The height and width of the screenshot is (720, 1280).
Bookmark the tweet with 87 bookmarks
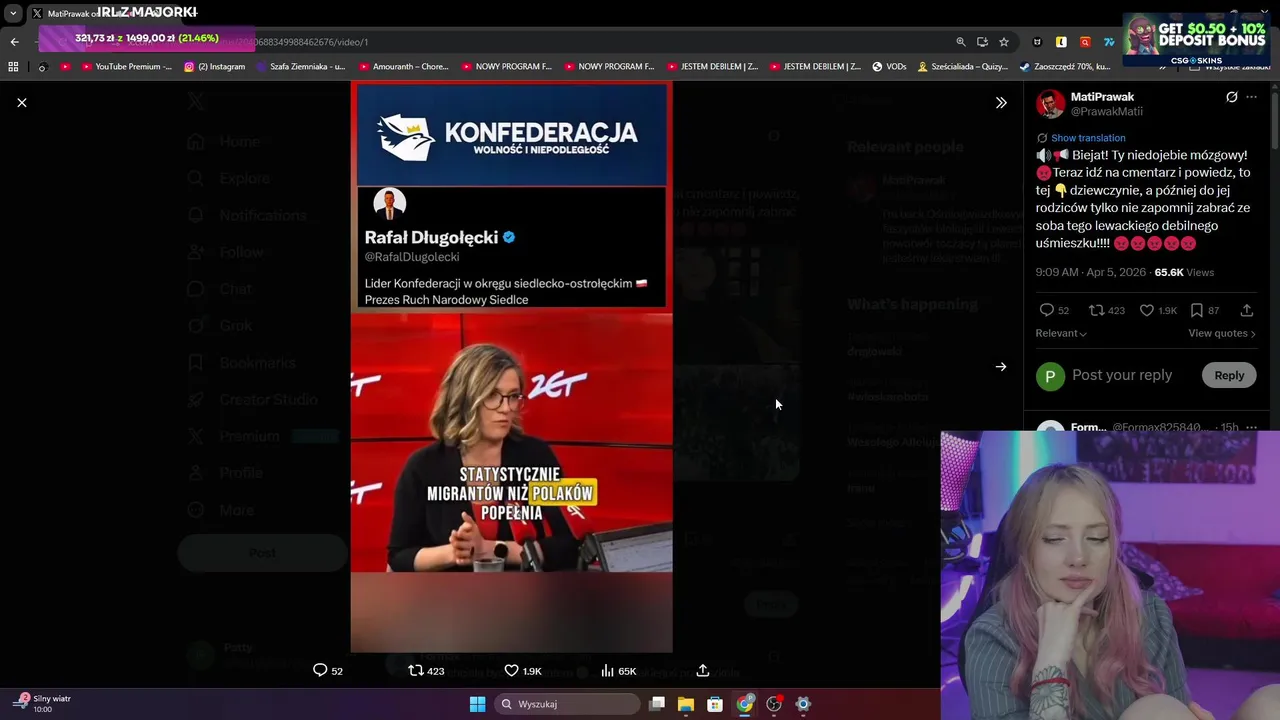1196,310
